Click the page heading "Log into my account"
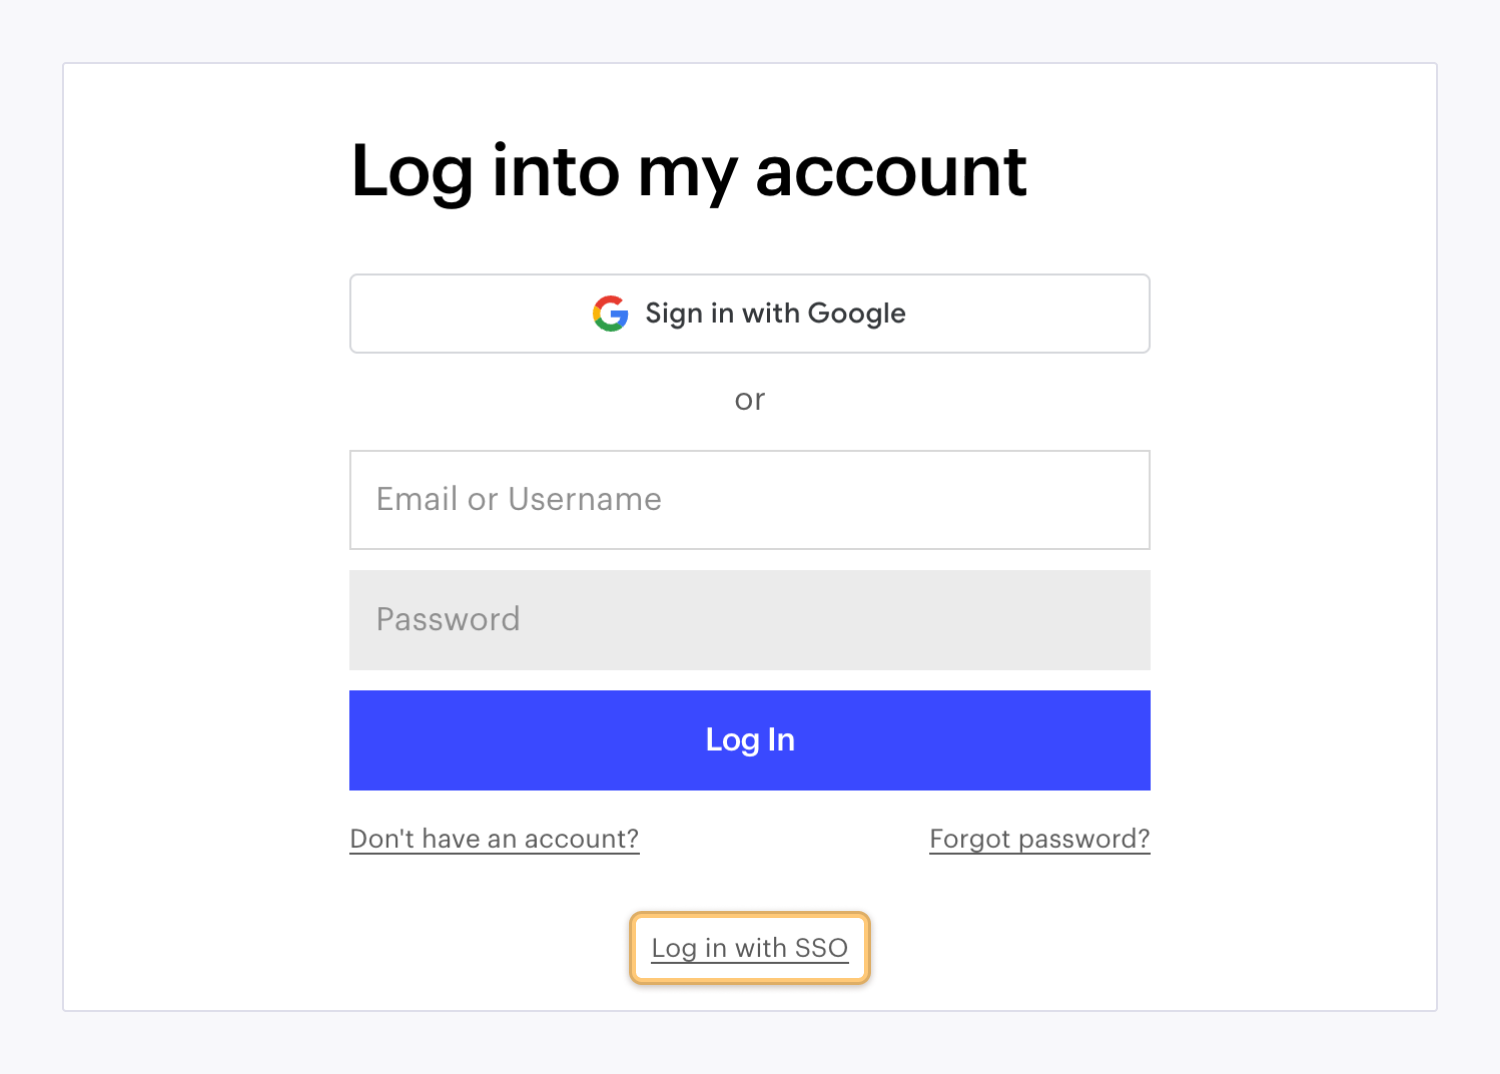 [688, 171]
